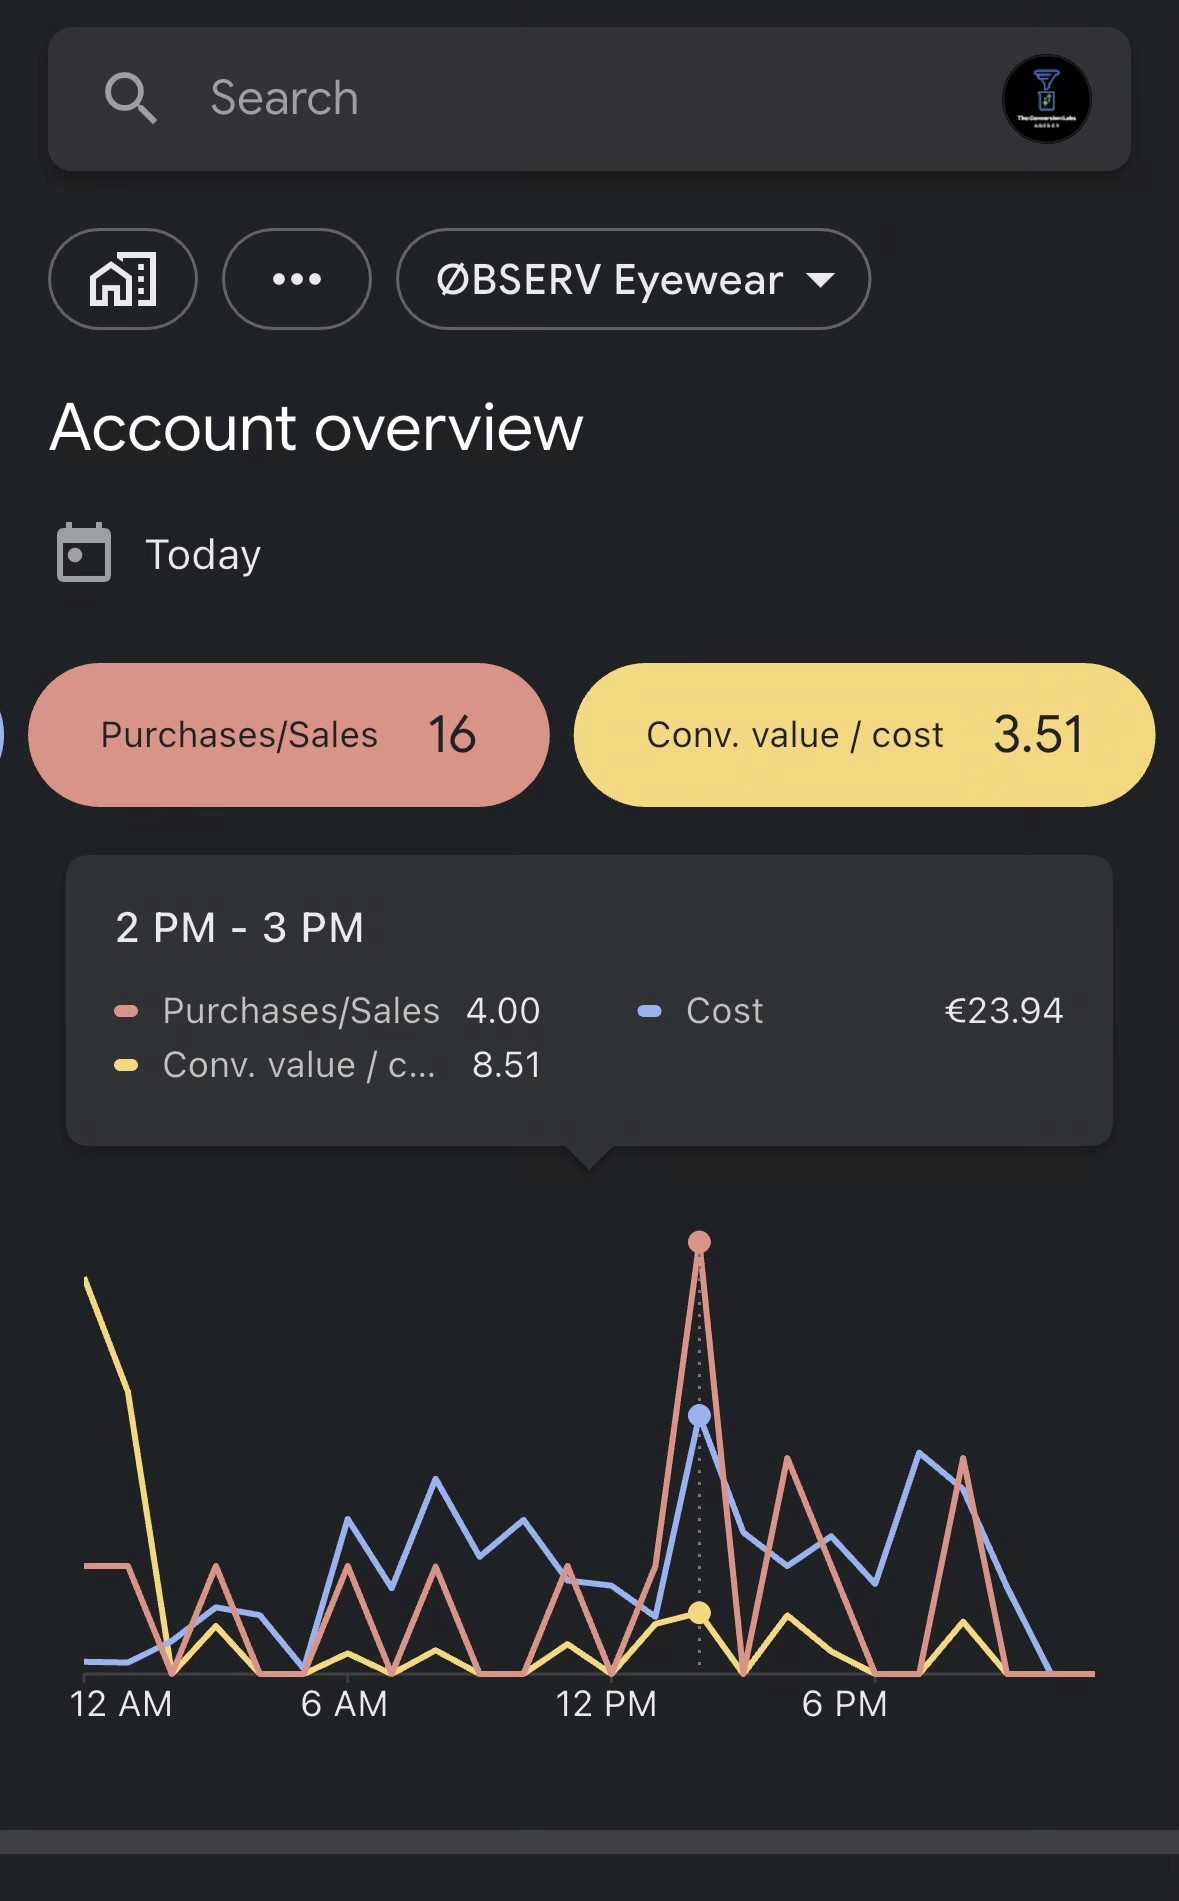The height and width of the screenshot is (1901, 1179).
Task: Select the blue Cost data point on chart
Action: tap(699, 1415)
